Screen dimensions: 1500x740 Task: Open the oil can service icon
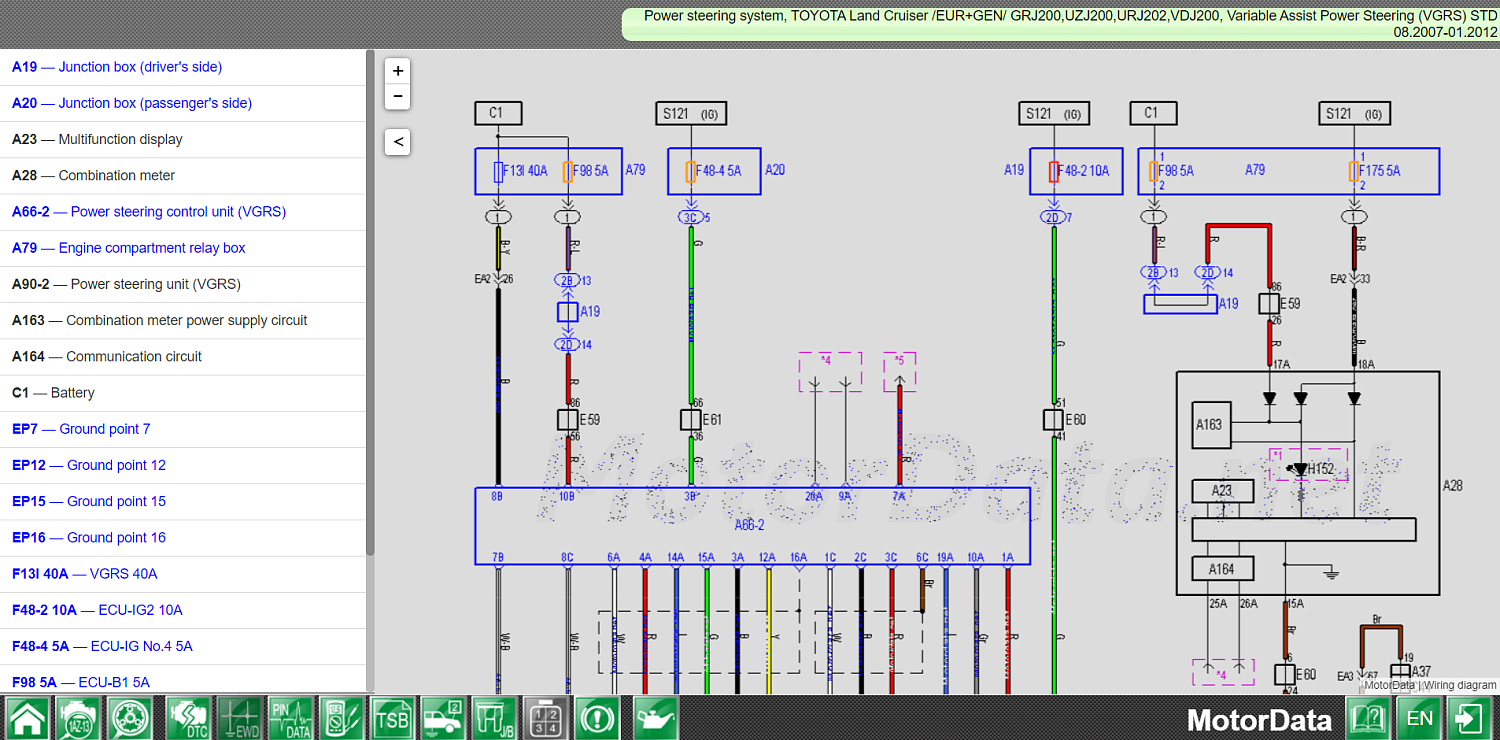[x=655, y=718]
